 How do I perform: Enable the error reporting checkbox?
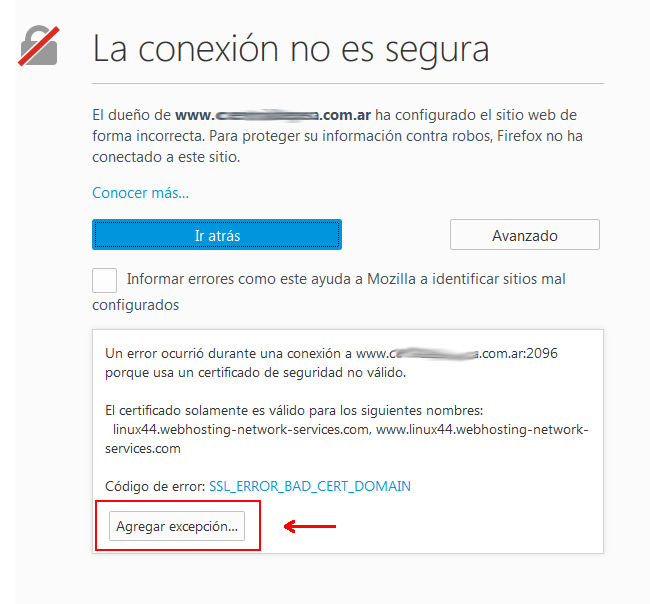click(x=104, y=280)
